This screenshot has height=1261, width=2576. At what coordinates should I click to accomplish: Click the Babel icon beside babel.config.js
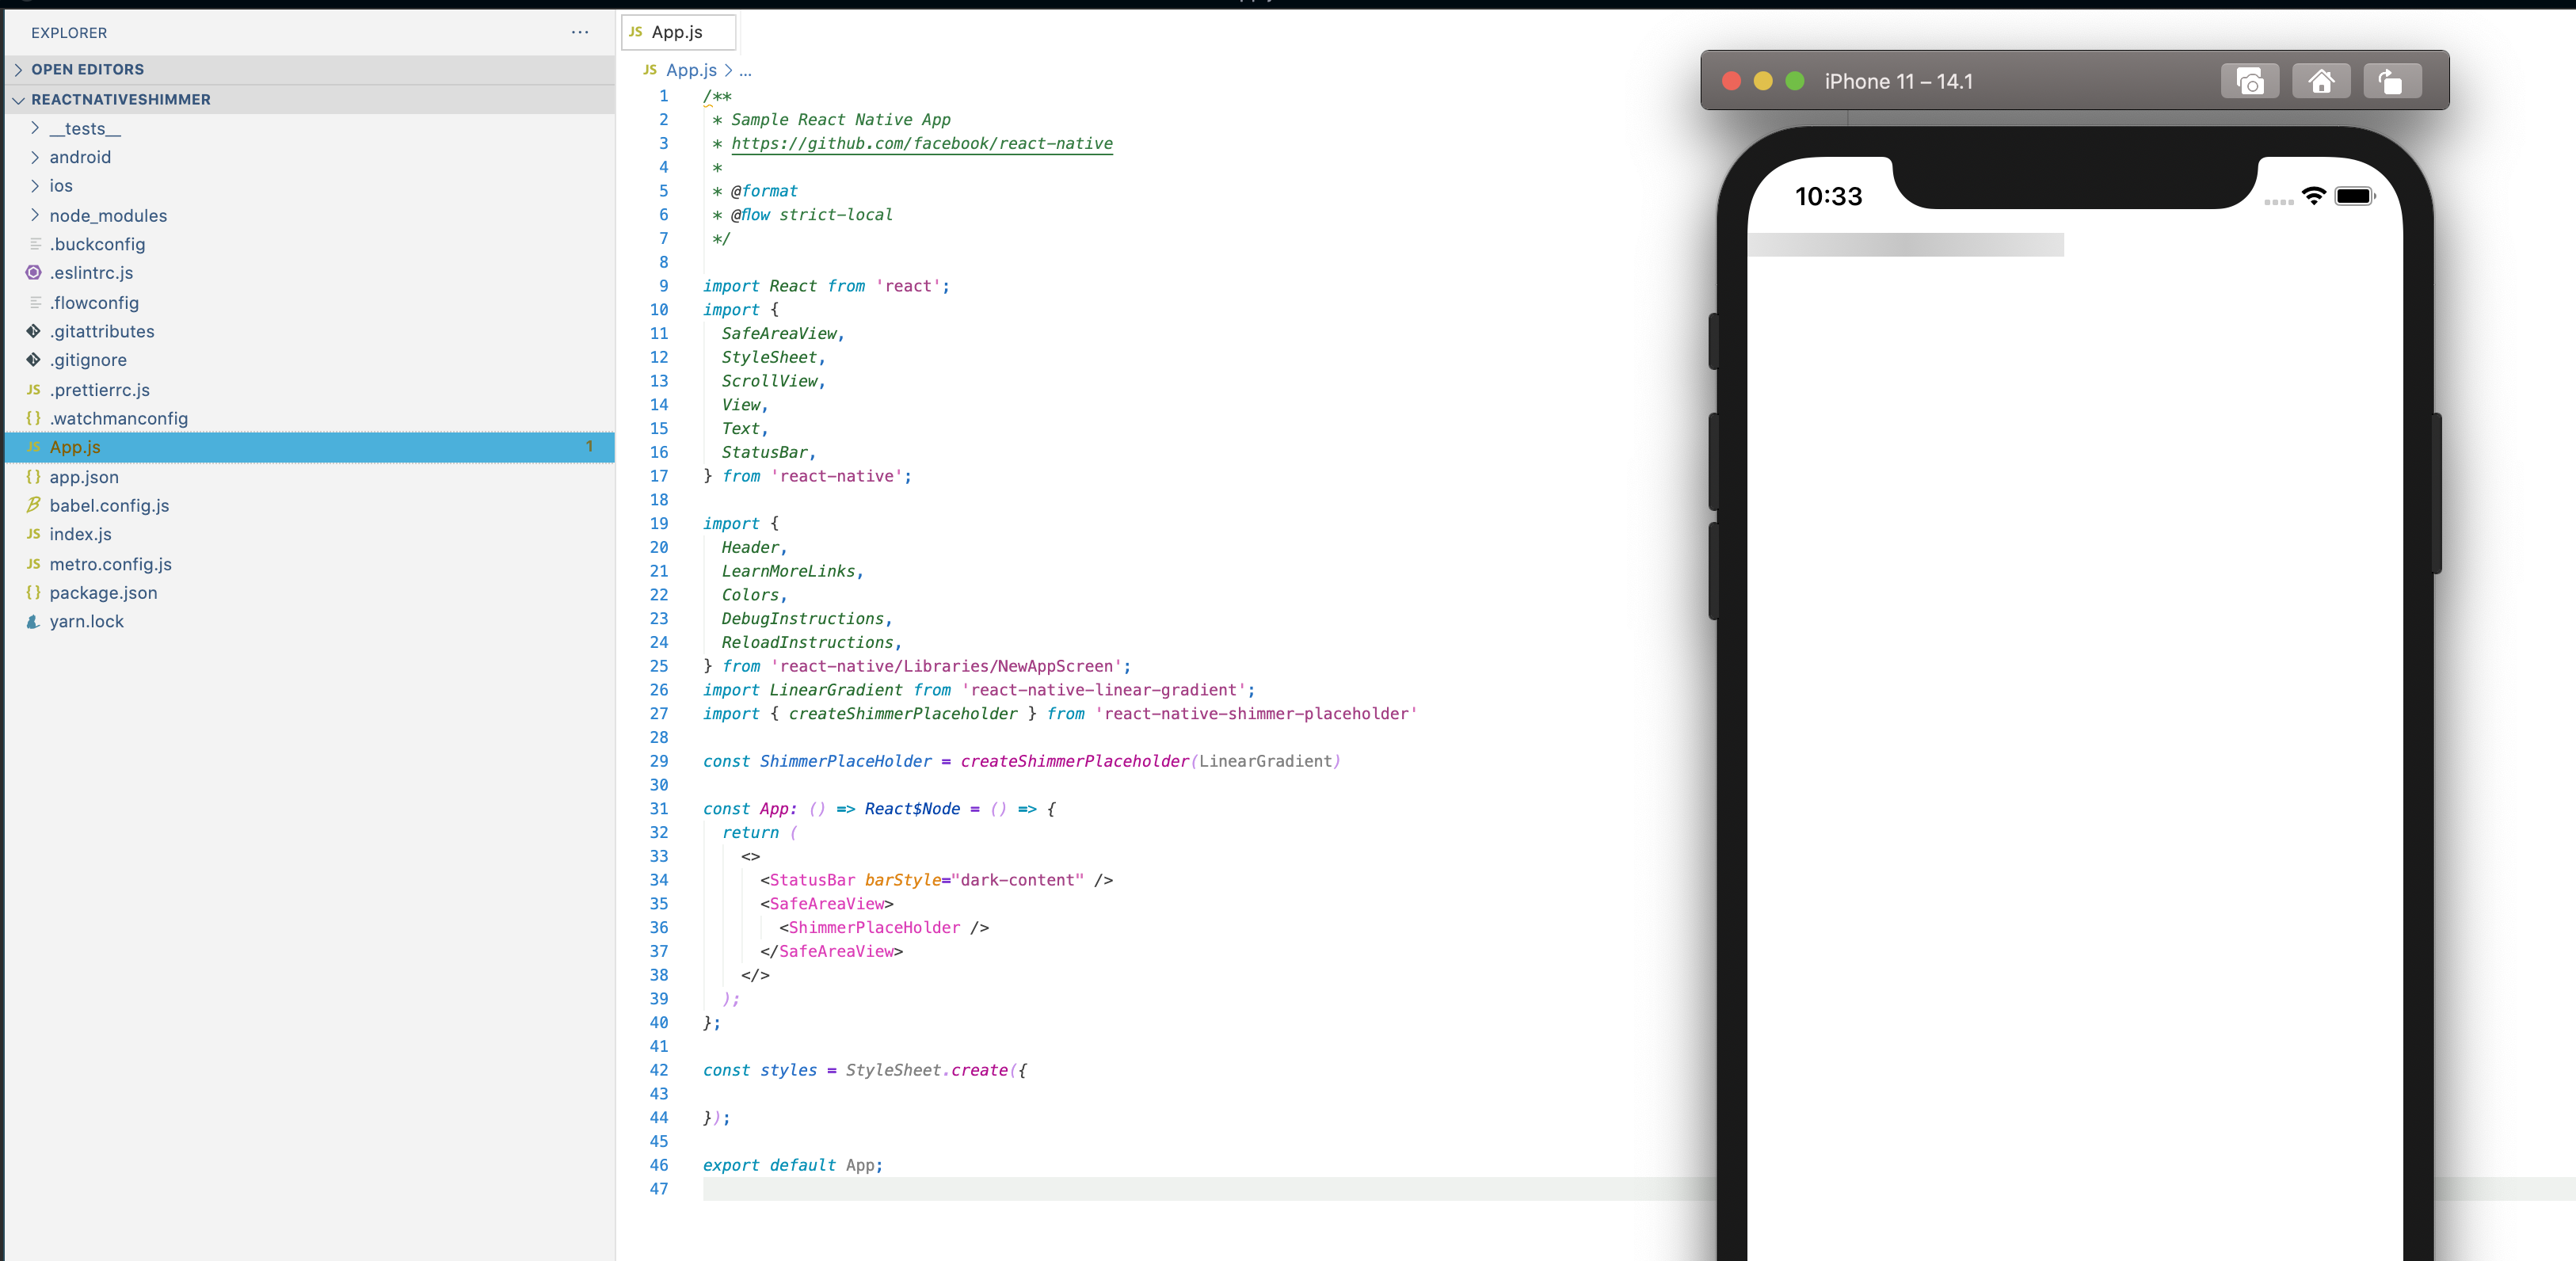tap(33, 506)
